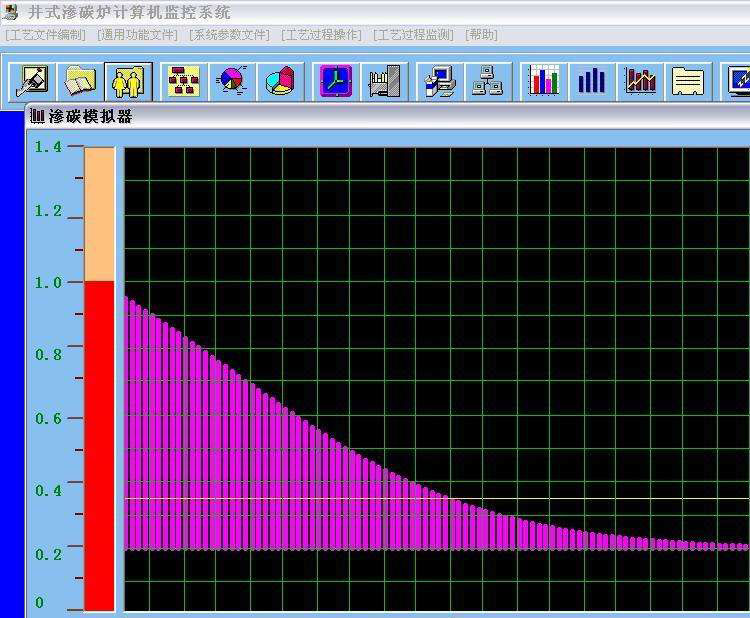
Task: Open the pie chart toolbar icon
Action: point(232,81)
